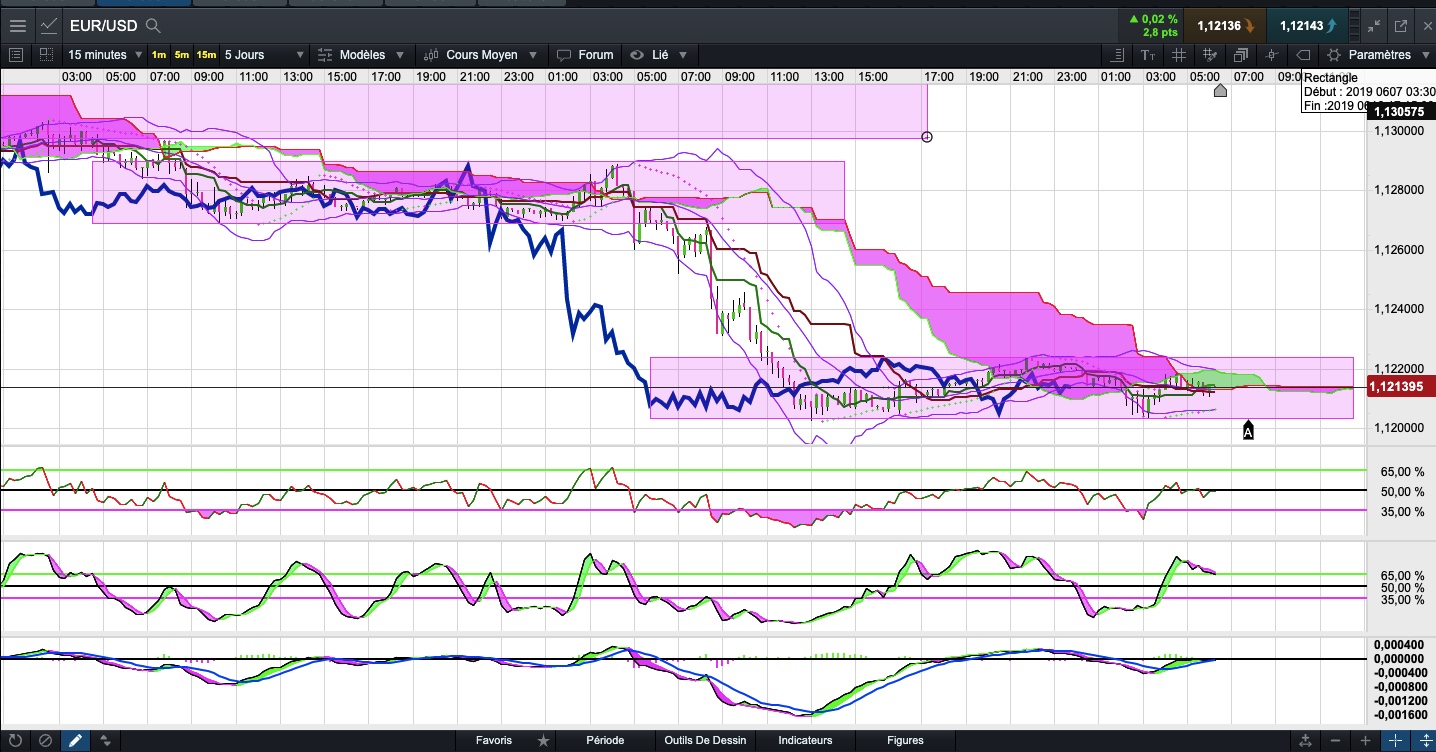The image size is (1436, 752).
Task: Select the 5m timeframe shortcut
Action: coord(182,55)
